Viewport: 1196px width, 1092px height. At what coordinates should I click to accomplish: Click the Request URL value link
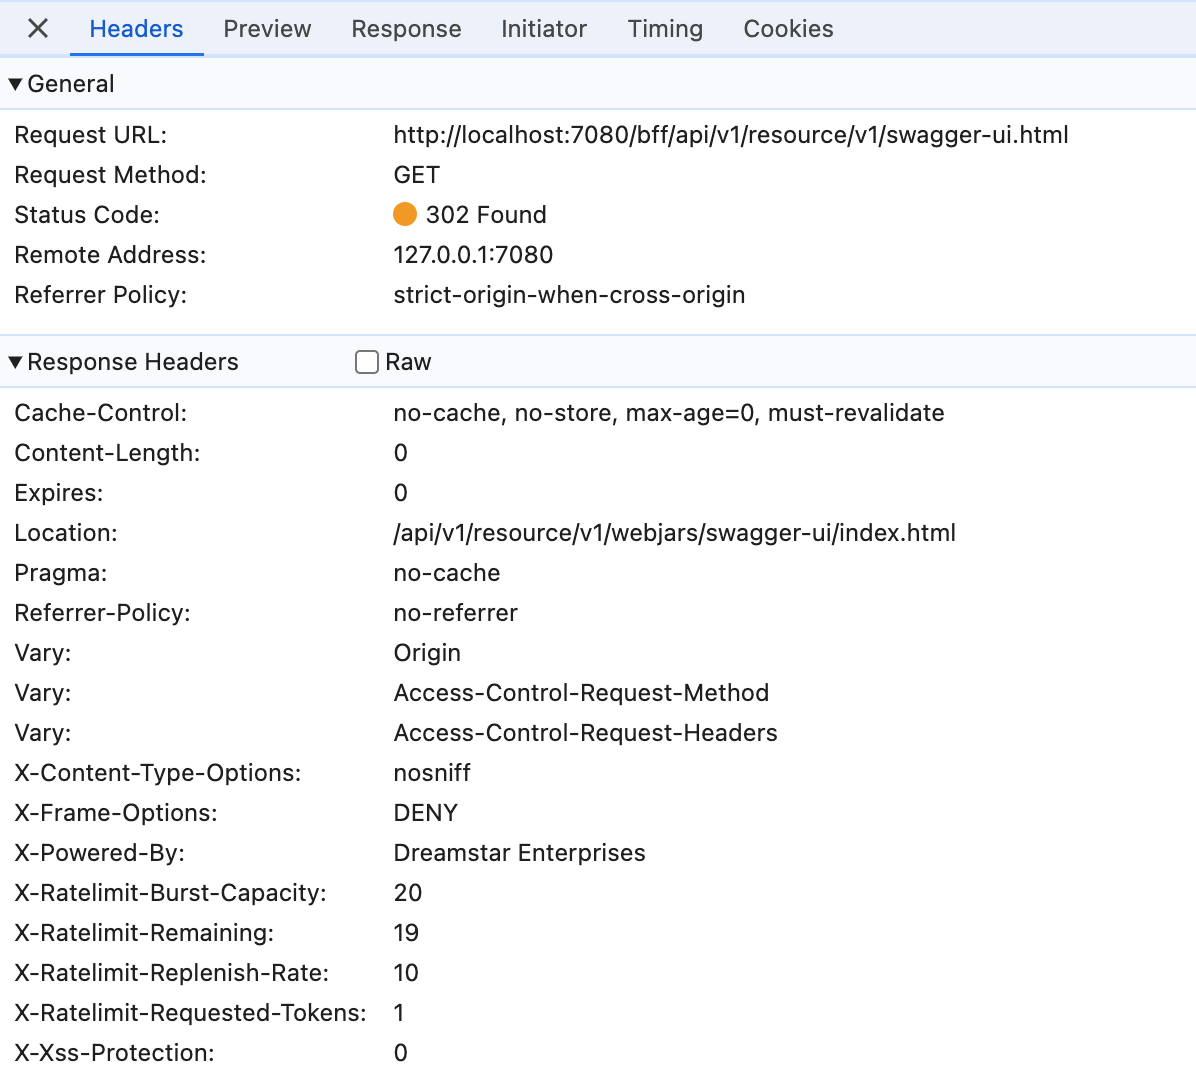[x=731, y=134]
